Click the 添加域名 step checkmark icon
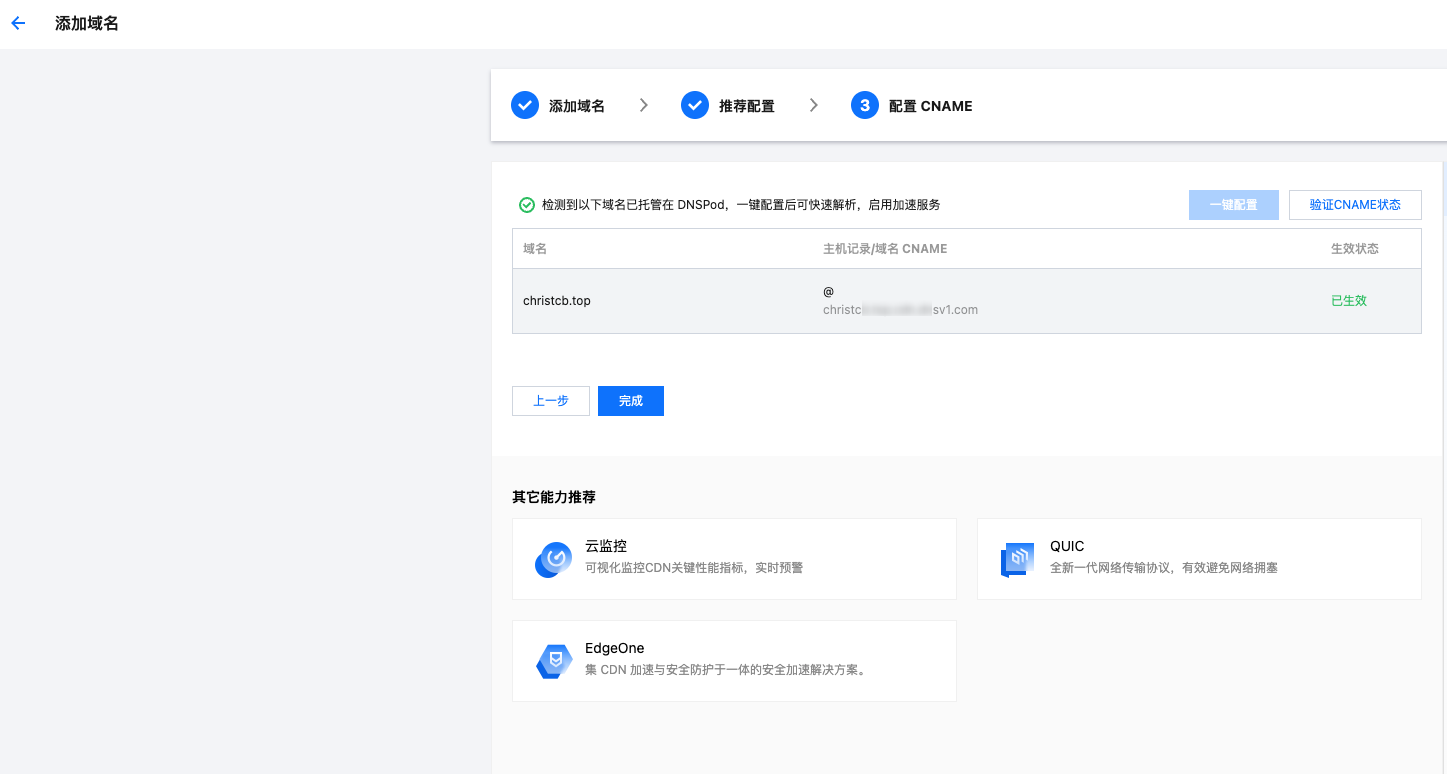Screen dimensions: 1447x774 click(x=525, y=105)
